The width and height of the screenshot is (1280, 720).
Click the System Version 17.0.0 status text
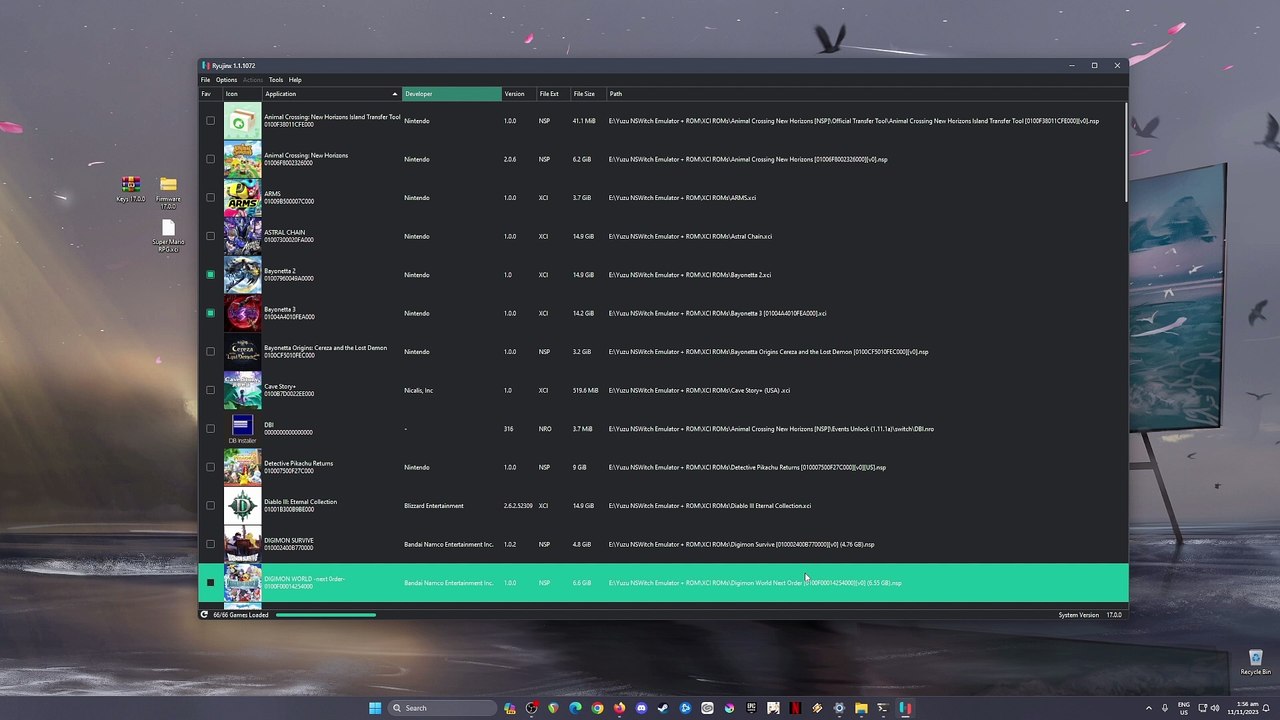(1090, 615)
